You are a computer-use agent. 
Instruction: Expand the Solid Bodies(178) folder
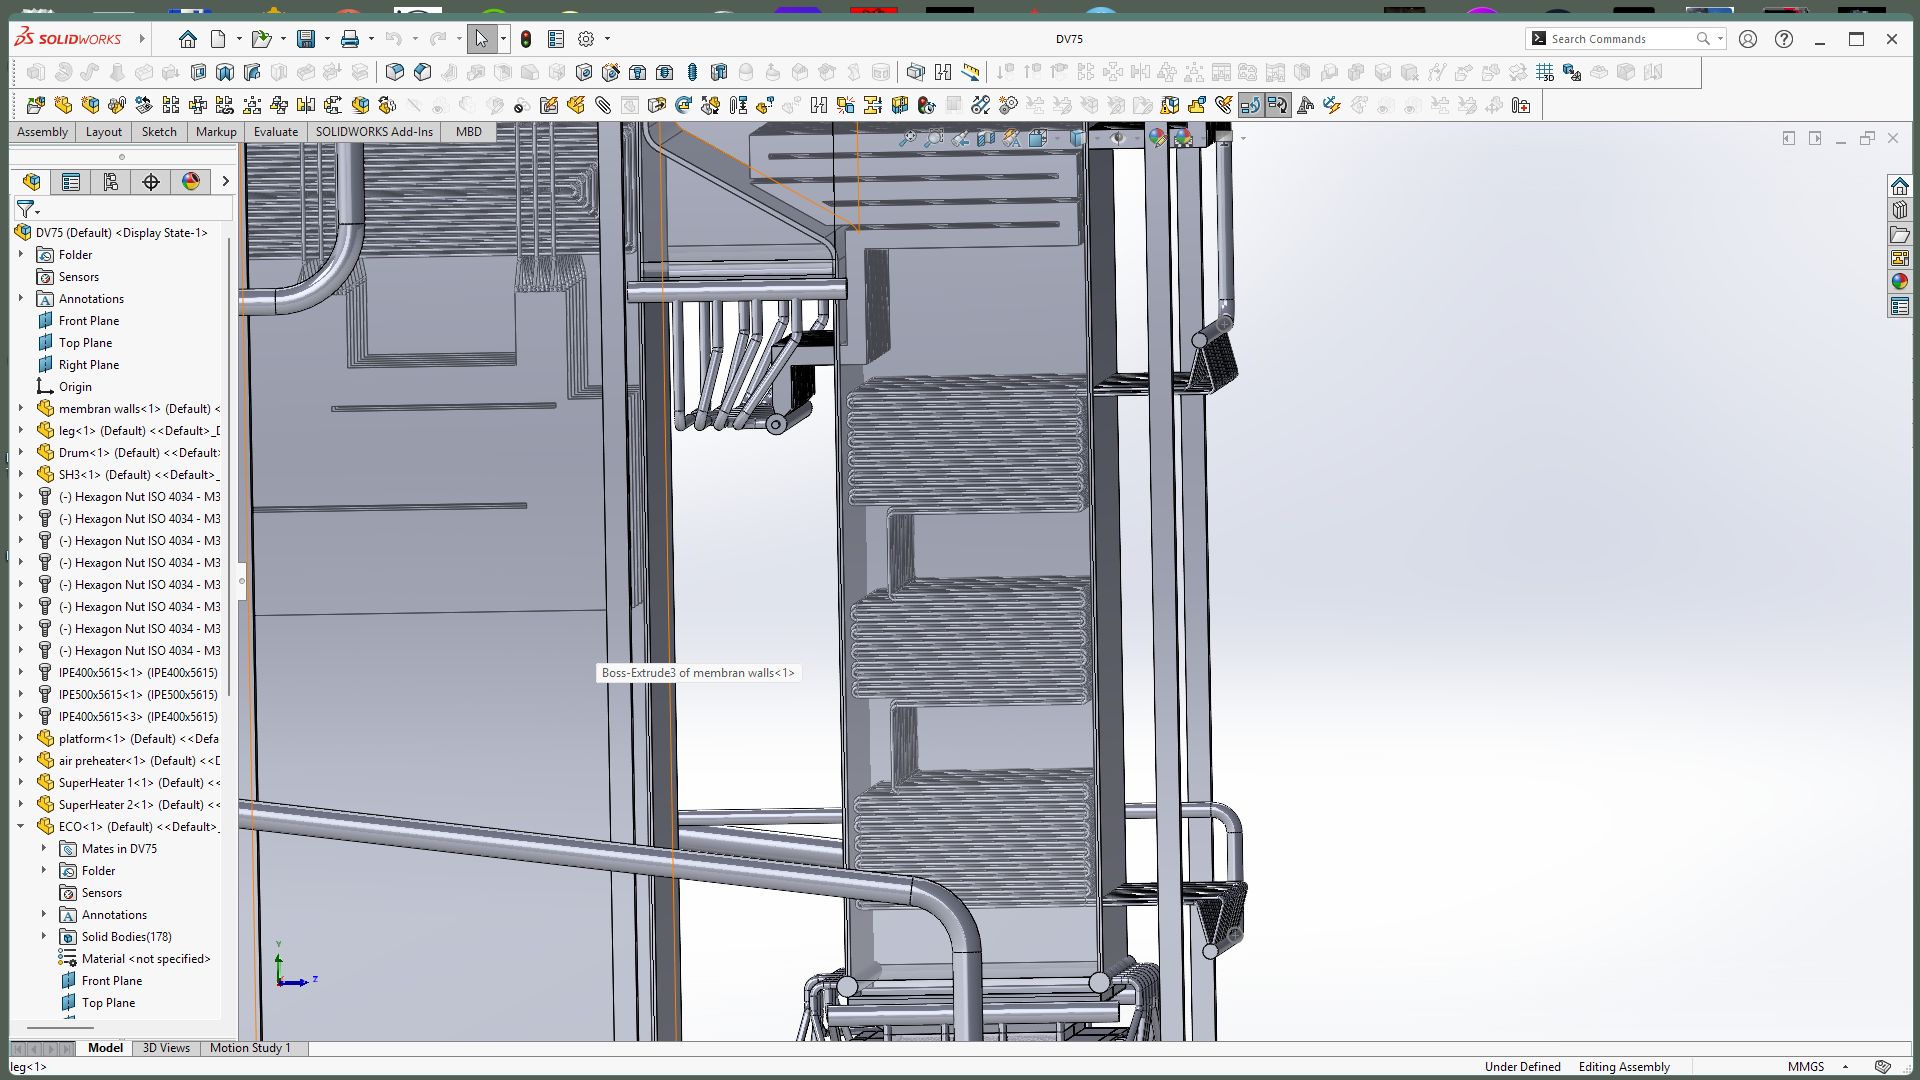click(43, 937)
